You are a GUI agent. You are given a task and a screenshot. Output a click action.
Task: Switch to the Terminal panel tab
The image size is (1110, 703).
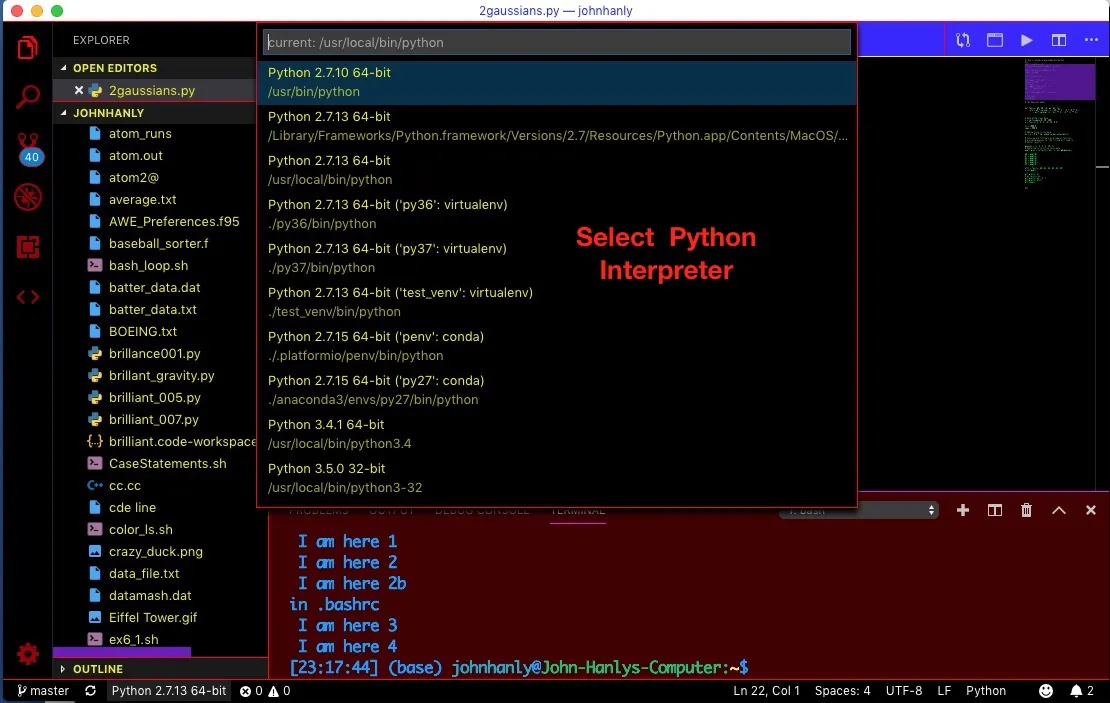click(578, 511)
